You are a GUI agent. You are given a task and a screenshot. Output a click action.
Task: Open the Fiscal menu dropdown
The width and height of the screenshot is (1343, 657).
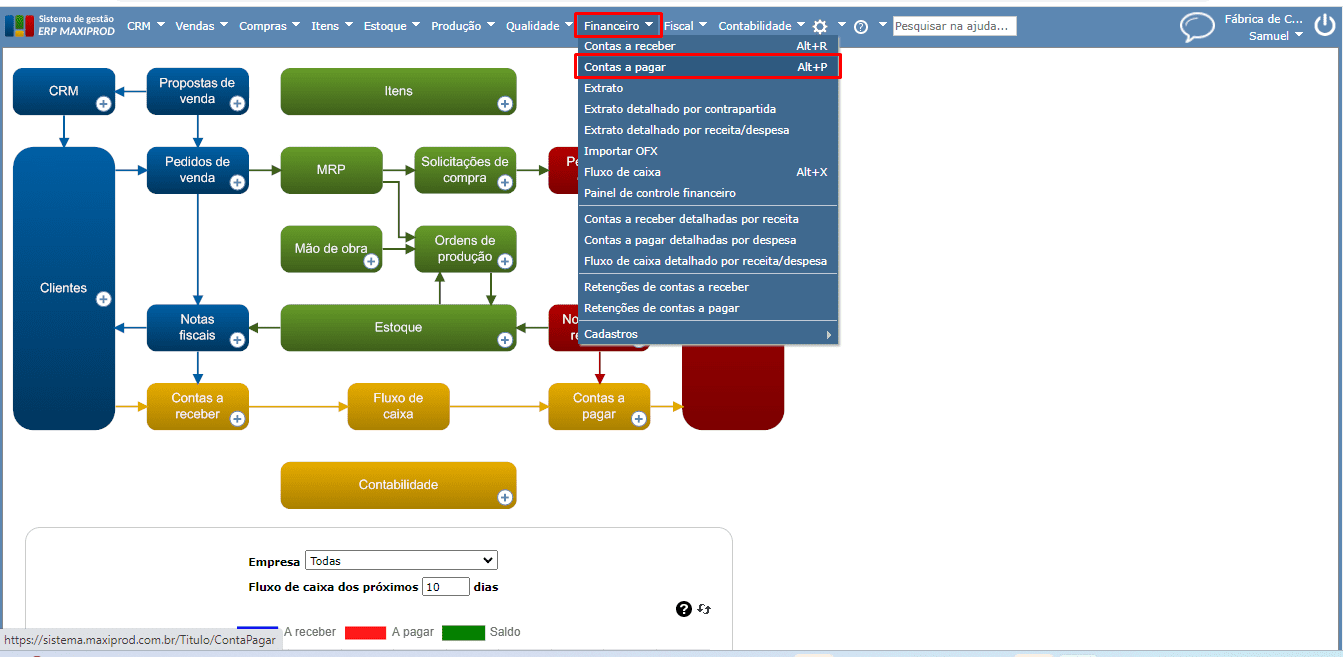(x=685, y=26)
